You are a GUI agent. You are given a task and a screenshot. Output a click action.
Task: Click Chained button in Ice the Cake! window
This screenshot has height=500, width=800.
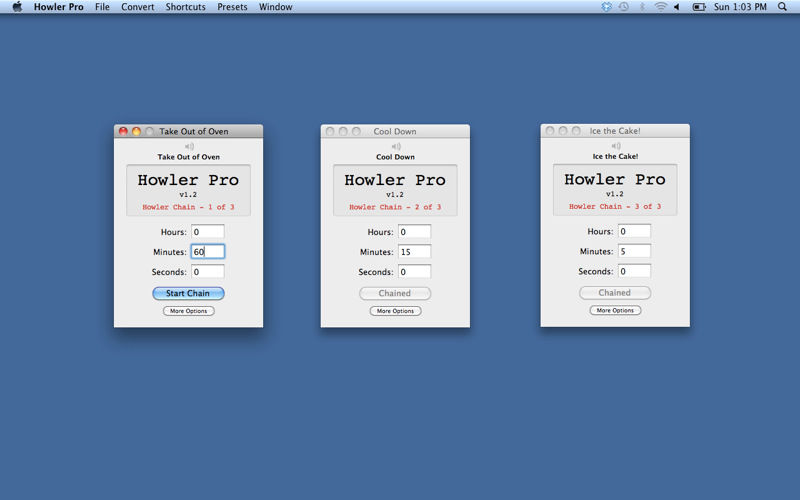(x=615, y=293)
